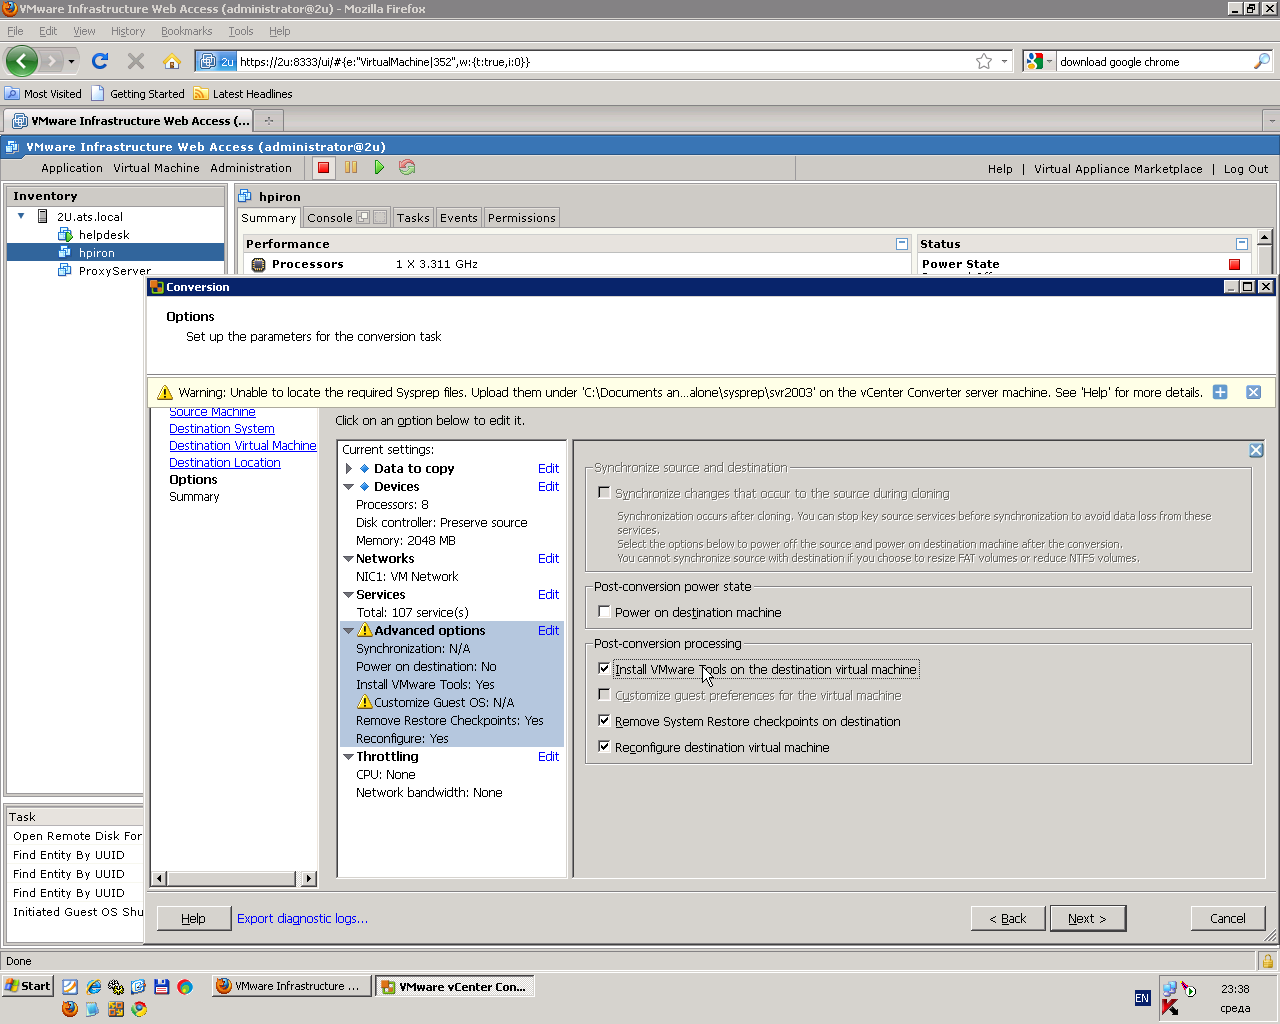The image size is (1280, 1024).
Task: Collapse the Networks section
Action: point(349,559)
